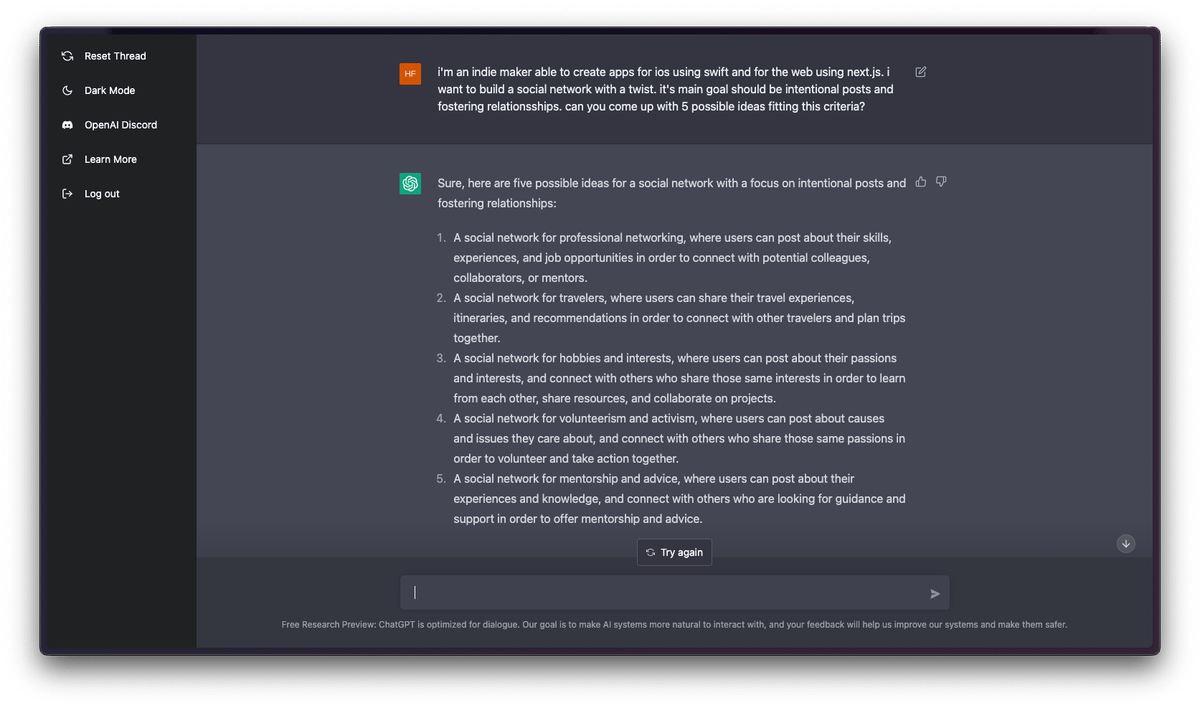The image size is (1200, 708).
Task: Focus the message input field
Action: [665, 593]
